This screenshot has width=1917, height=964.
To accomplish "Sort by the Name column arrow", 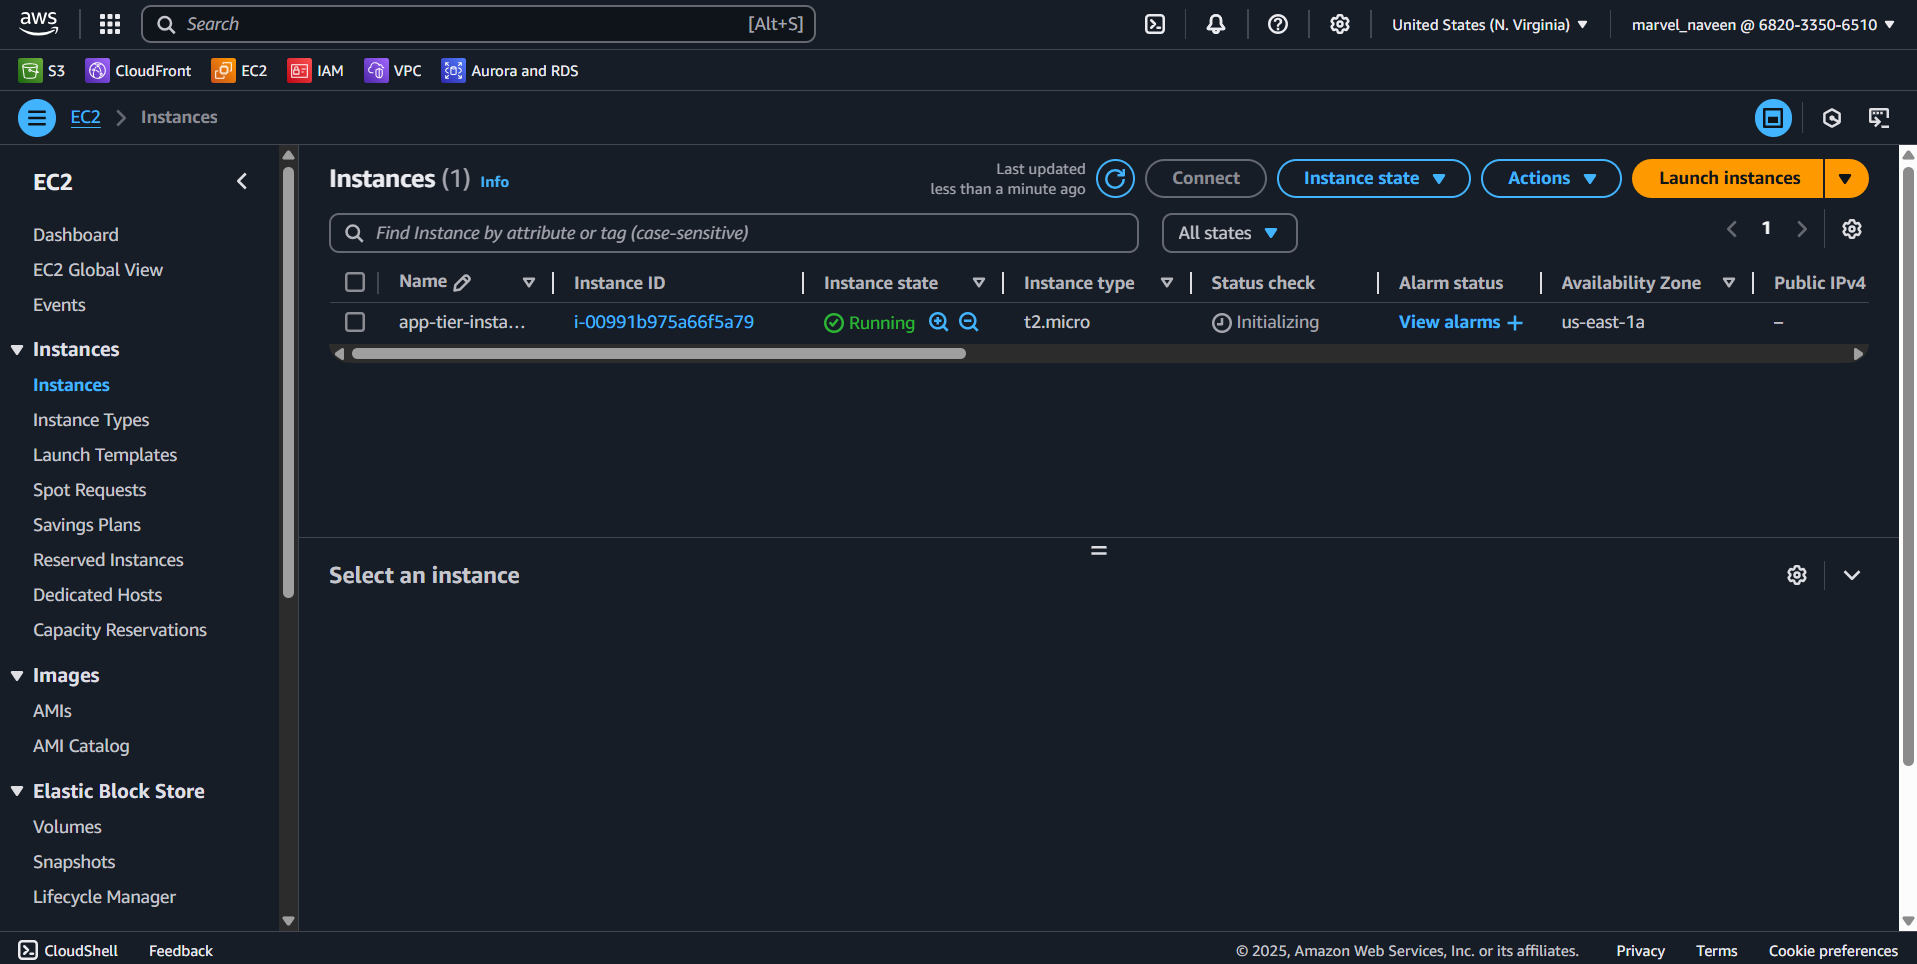I will pos(529,283).
